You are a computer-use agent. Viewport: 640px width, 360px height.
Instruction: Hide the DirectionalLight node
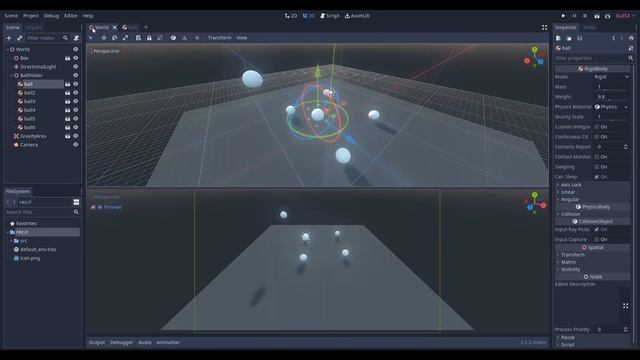click(76, 67)
